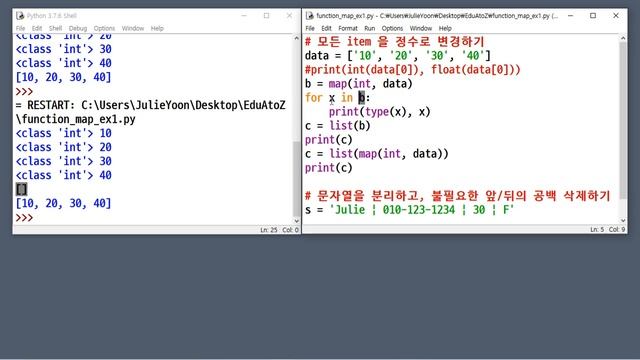The height and width of the screenshot is (360, 640).
Task: Close the function_map_ex1.py editor window
Action: click(x=616, y=16)
